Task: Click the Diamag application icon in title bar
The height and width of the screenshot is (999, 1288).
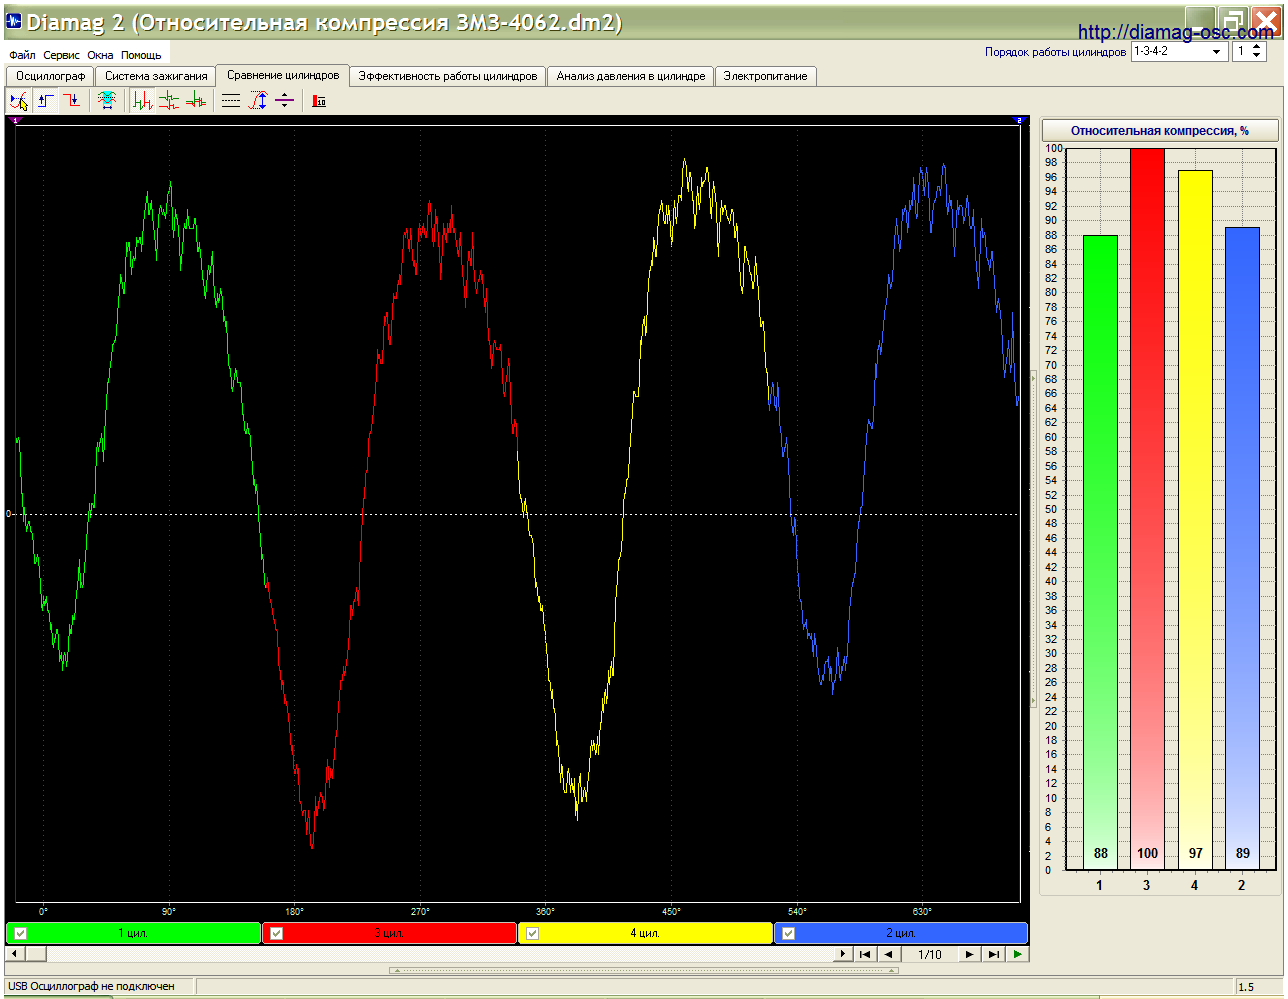Action: [x=14, y=21]
